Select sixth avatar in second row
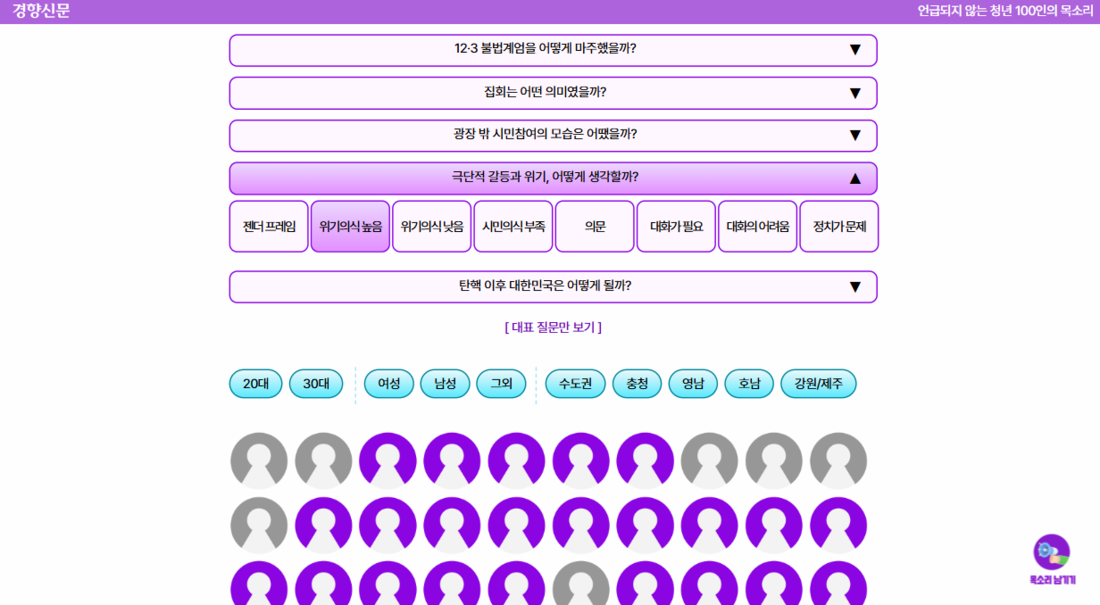Image resolution: width=1100 pixels, height=605 pixels. (x=581, y=525)
